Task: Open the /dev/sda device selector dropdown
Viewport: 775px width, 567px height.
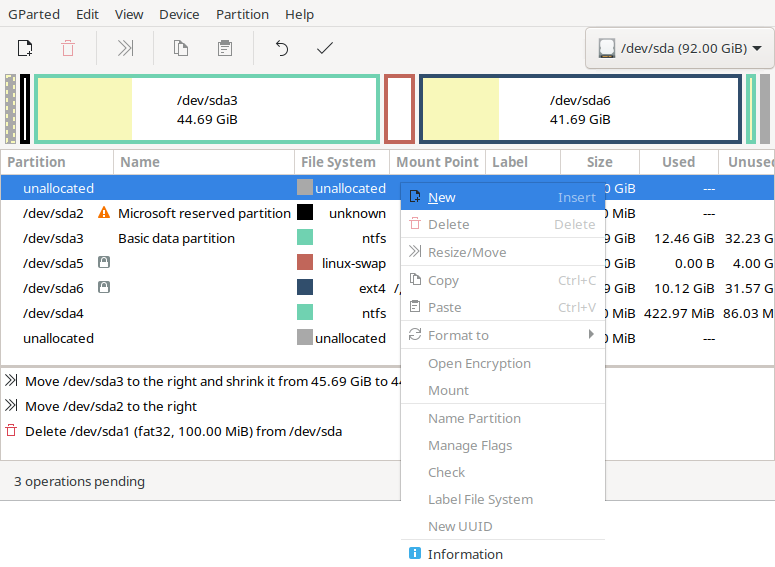Action: point(679,48)
